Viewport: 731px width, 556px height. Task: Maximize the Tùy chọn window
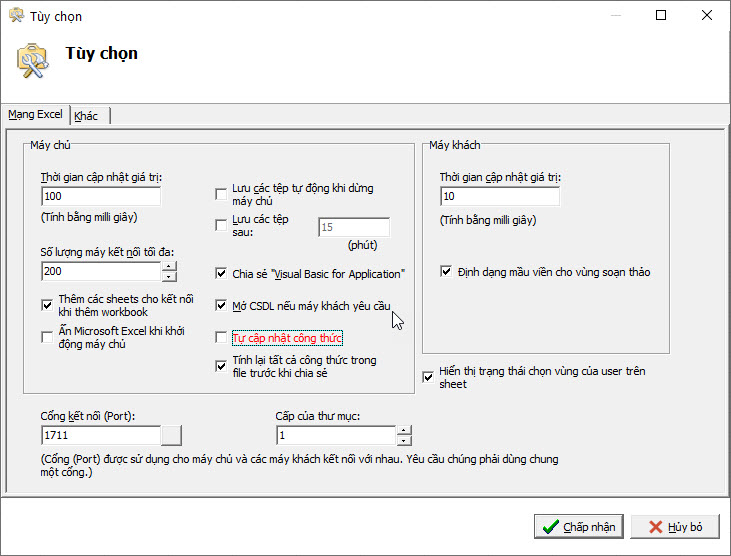click(661, 15)
